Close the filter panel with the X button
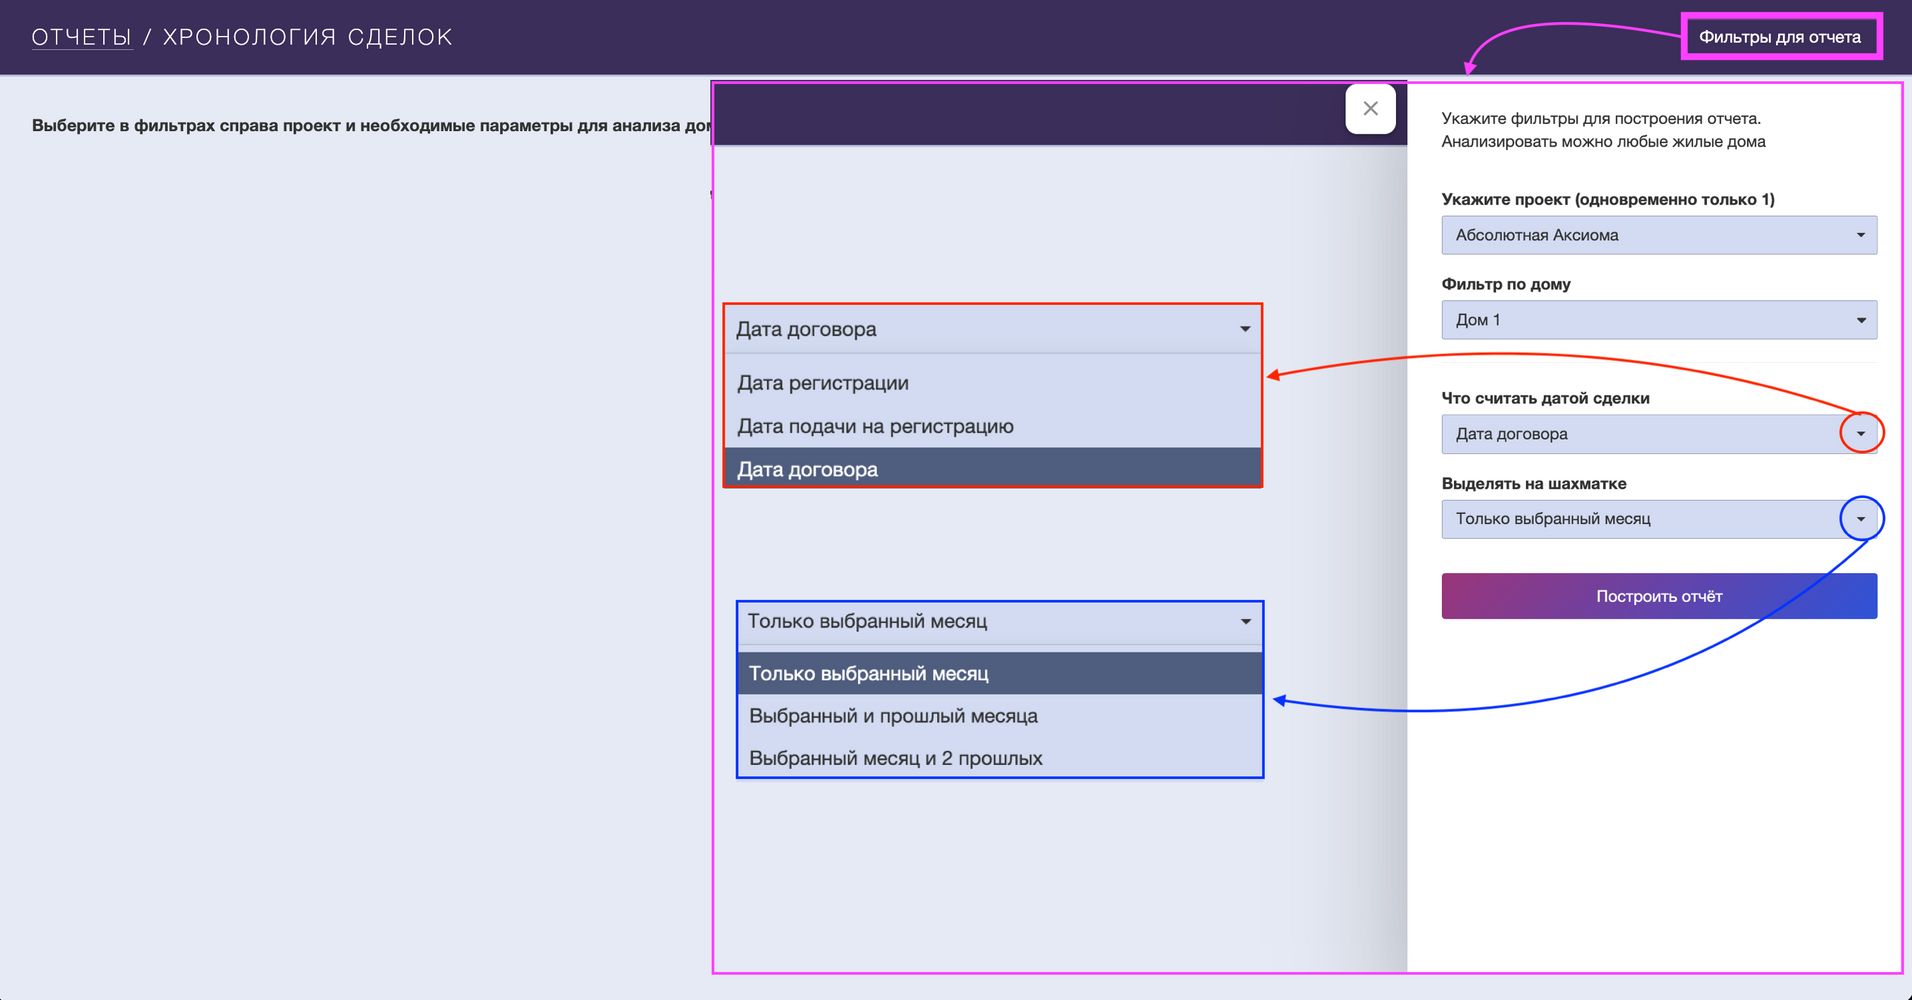1912x1000 pixels. pyautogui.click(x=1370, y=109)
